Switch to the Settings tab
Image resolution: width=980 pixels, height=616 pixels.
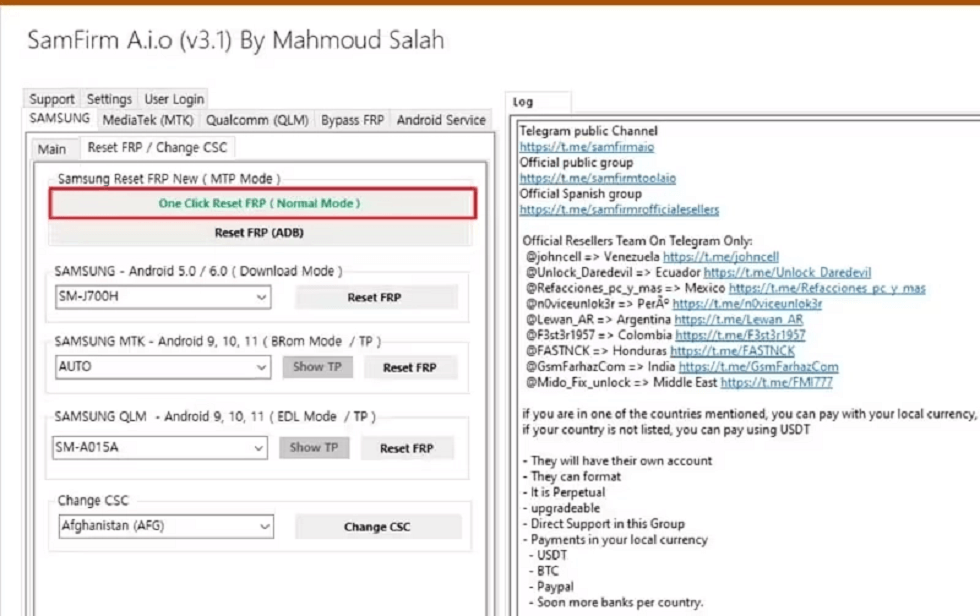(109, 99)
